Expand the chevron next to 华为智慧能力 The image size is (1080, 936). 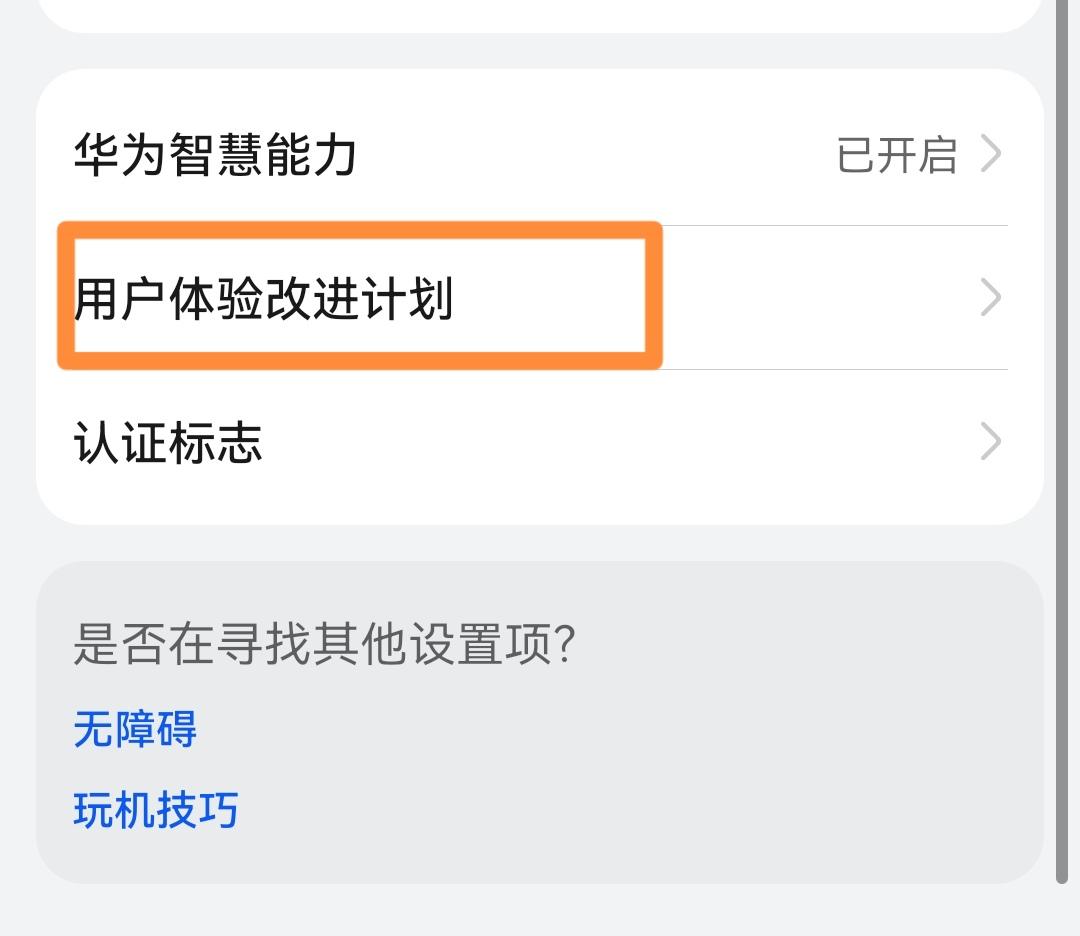click(x=991, y=155)
